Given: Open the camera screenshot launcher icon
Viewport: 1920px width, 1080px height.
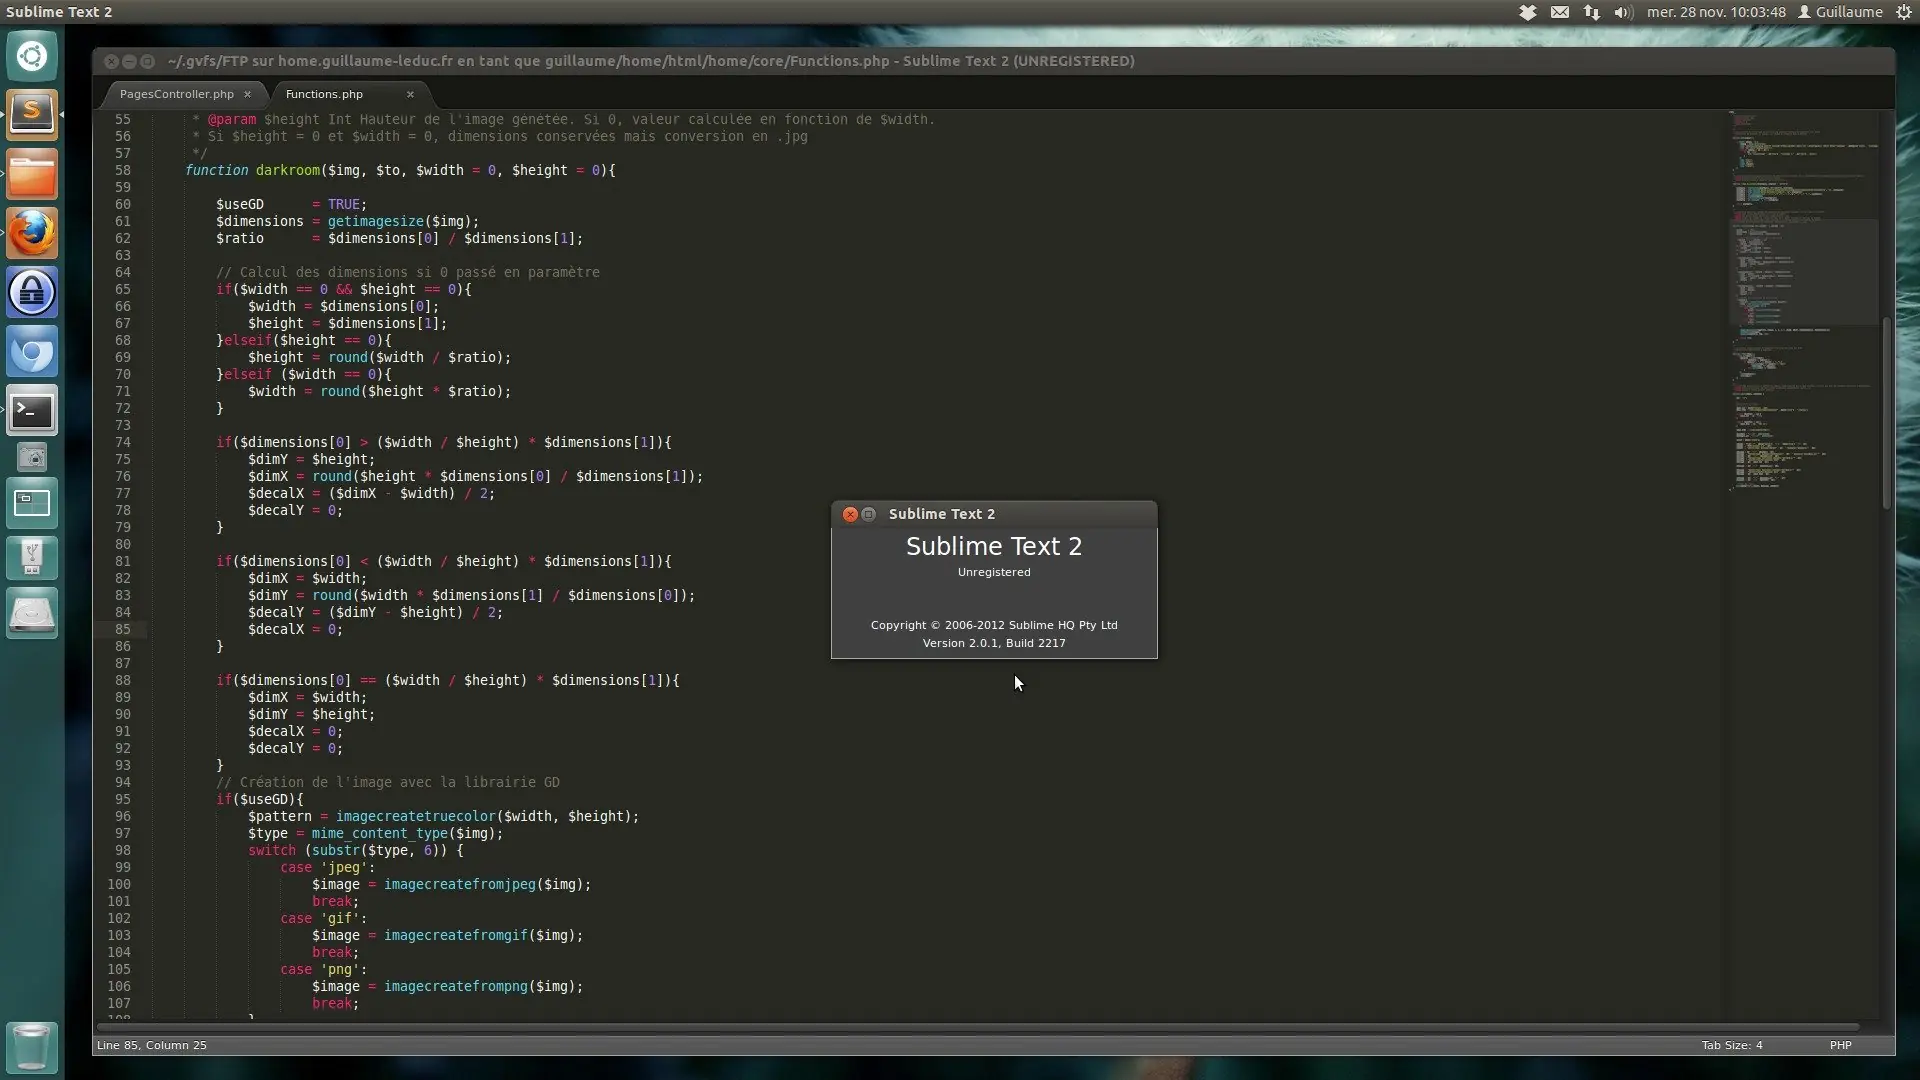Looking at the screenshot, I should (32, 457).
